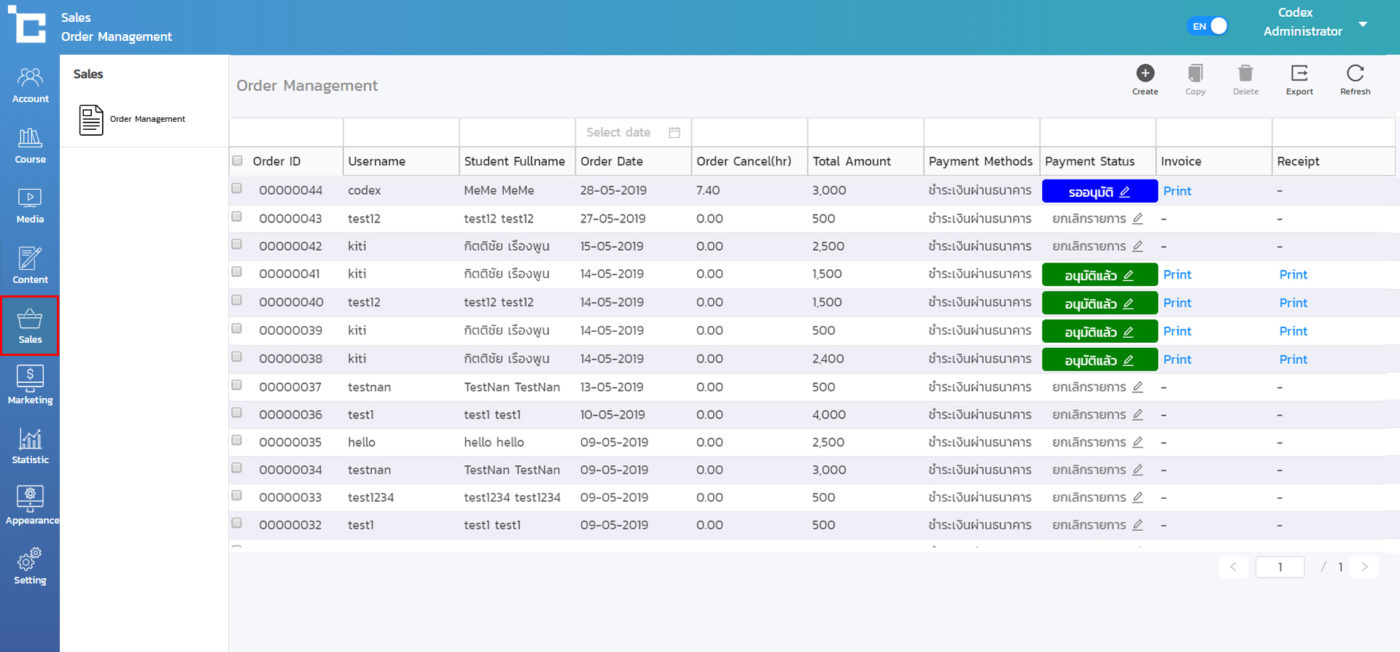Check the box for order 00000044
Image resolution: width=1400 pixels, height=652 pixels.
(237, 188)
